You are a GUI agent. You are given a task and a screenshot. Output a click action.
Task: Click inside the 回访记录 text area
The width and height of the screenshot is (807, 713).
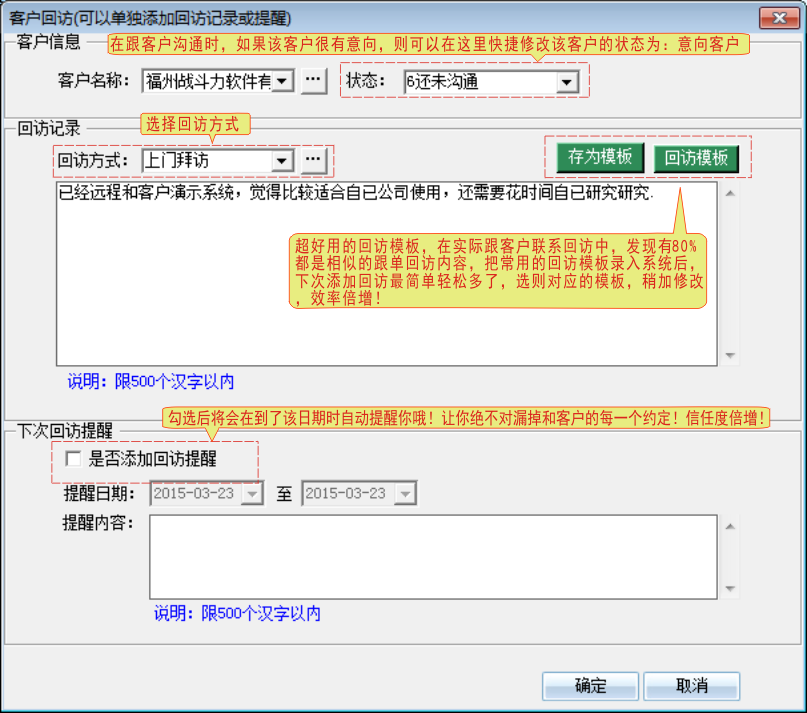click(387, 274)
